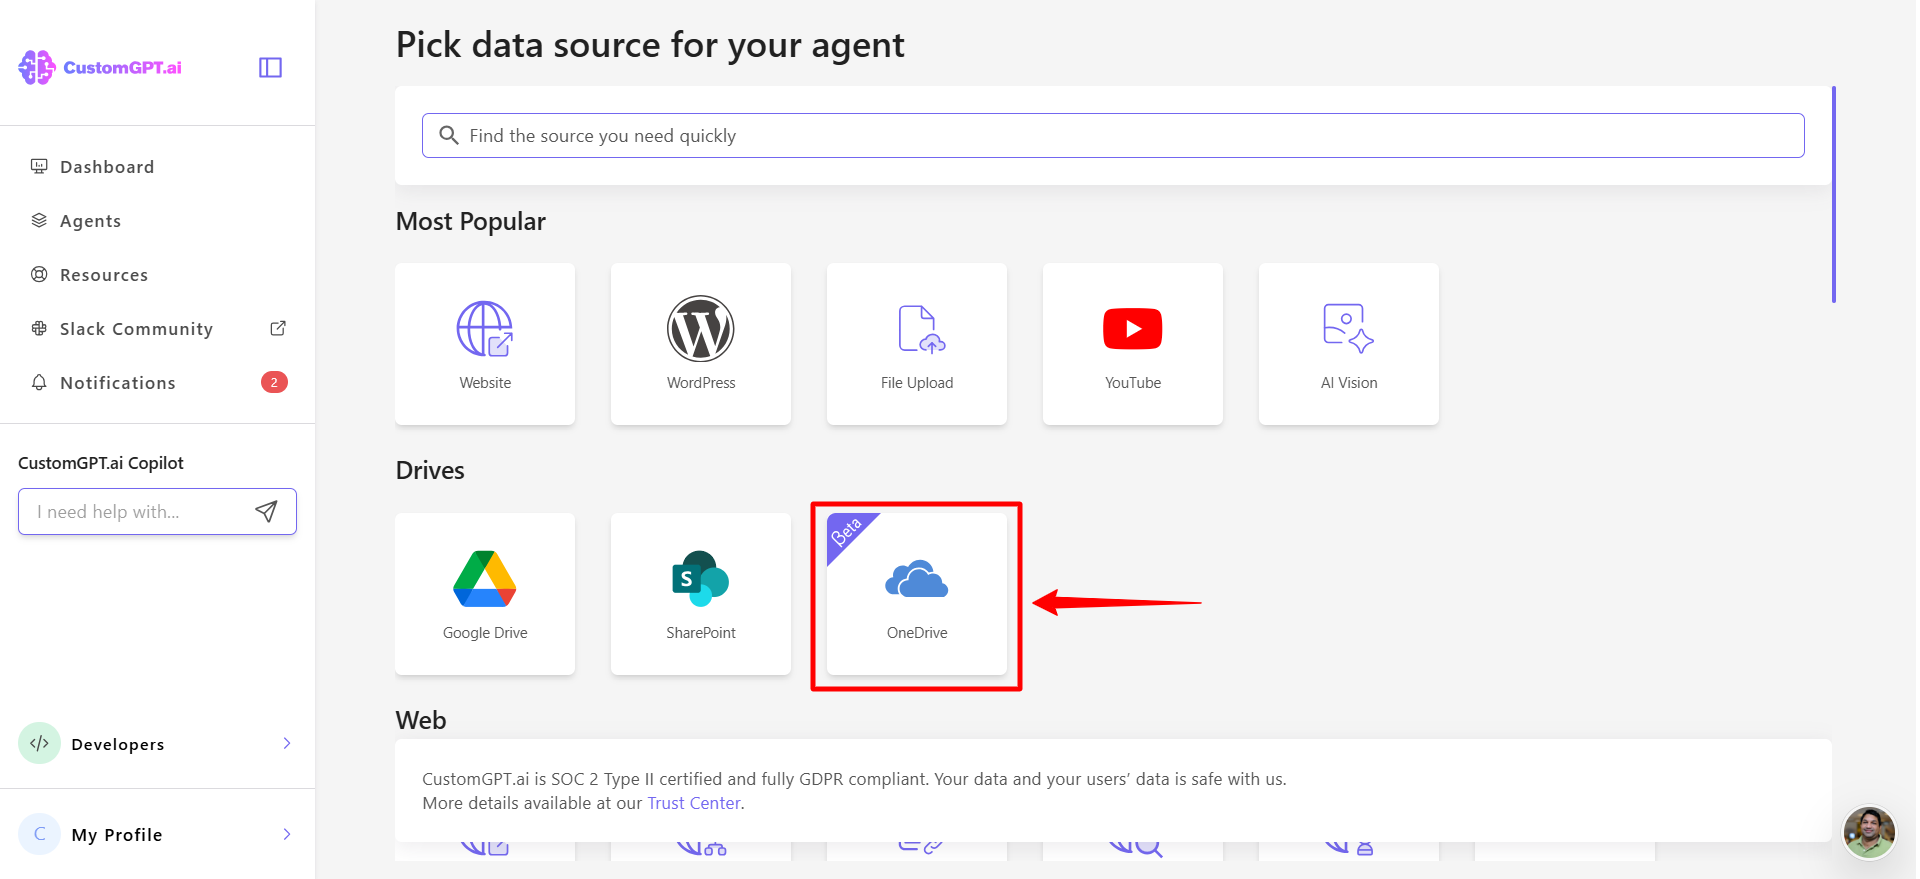The height and width of the screenshot is (879, 1920).
Task: Click the 'Drives' section heading
Action: [430, 470]
